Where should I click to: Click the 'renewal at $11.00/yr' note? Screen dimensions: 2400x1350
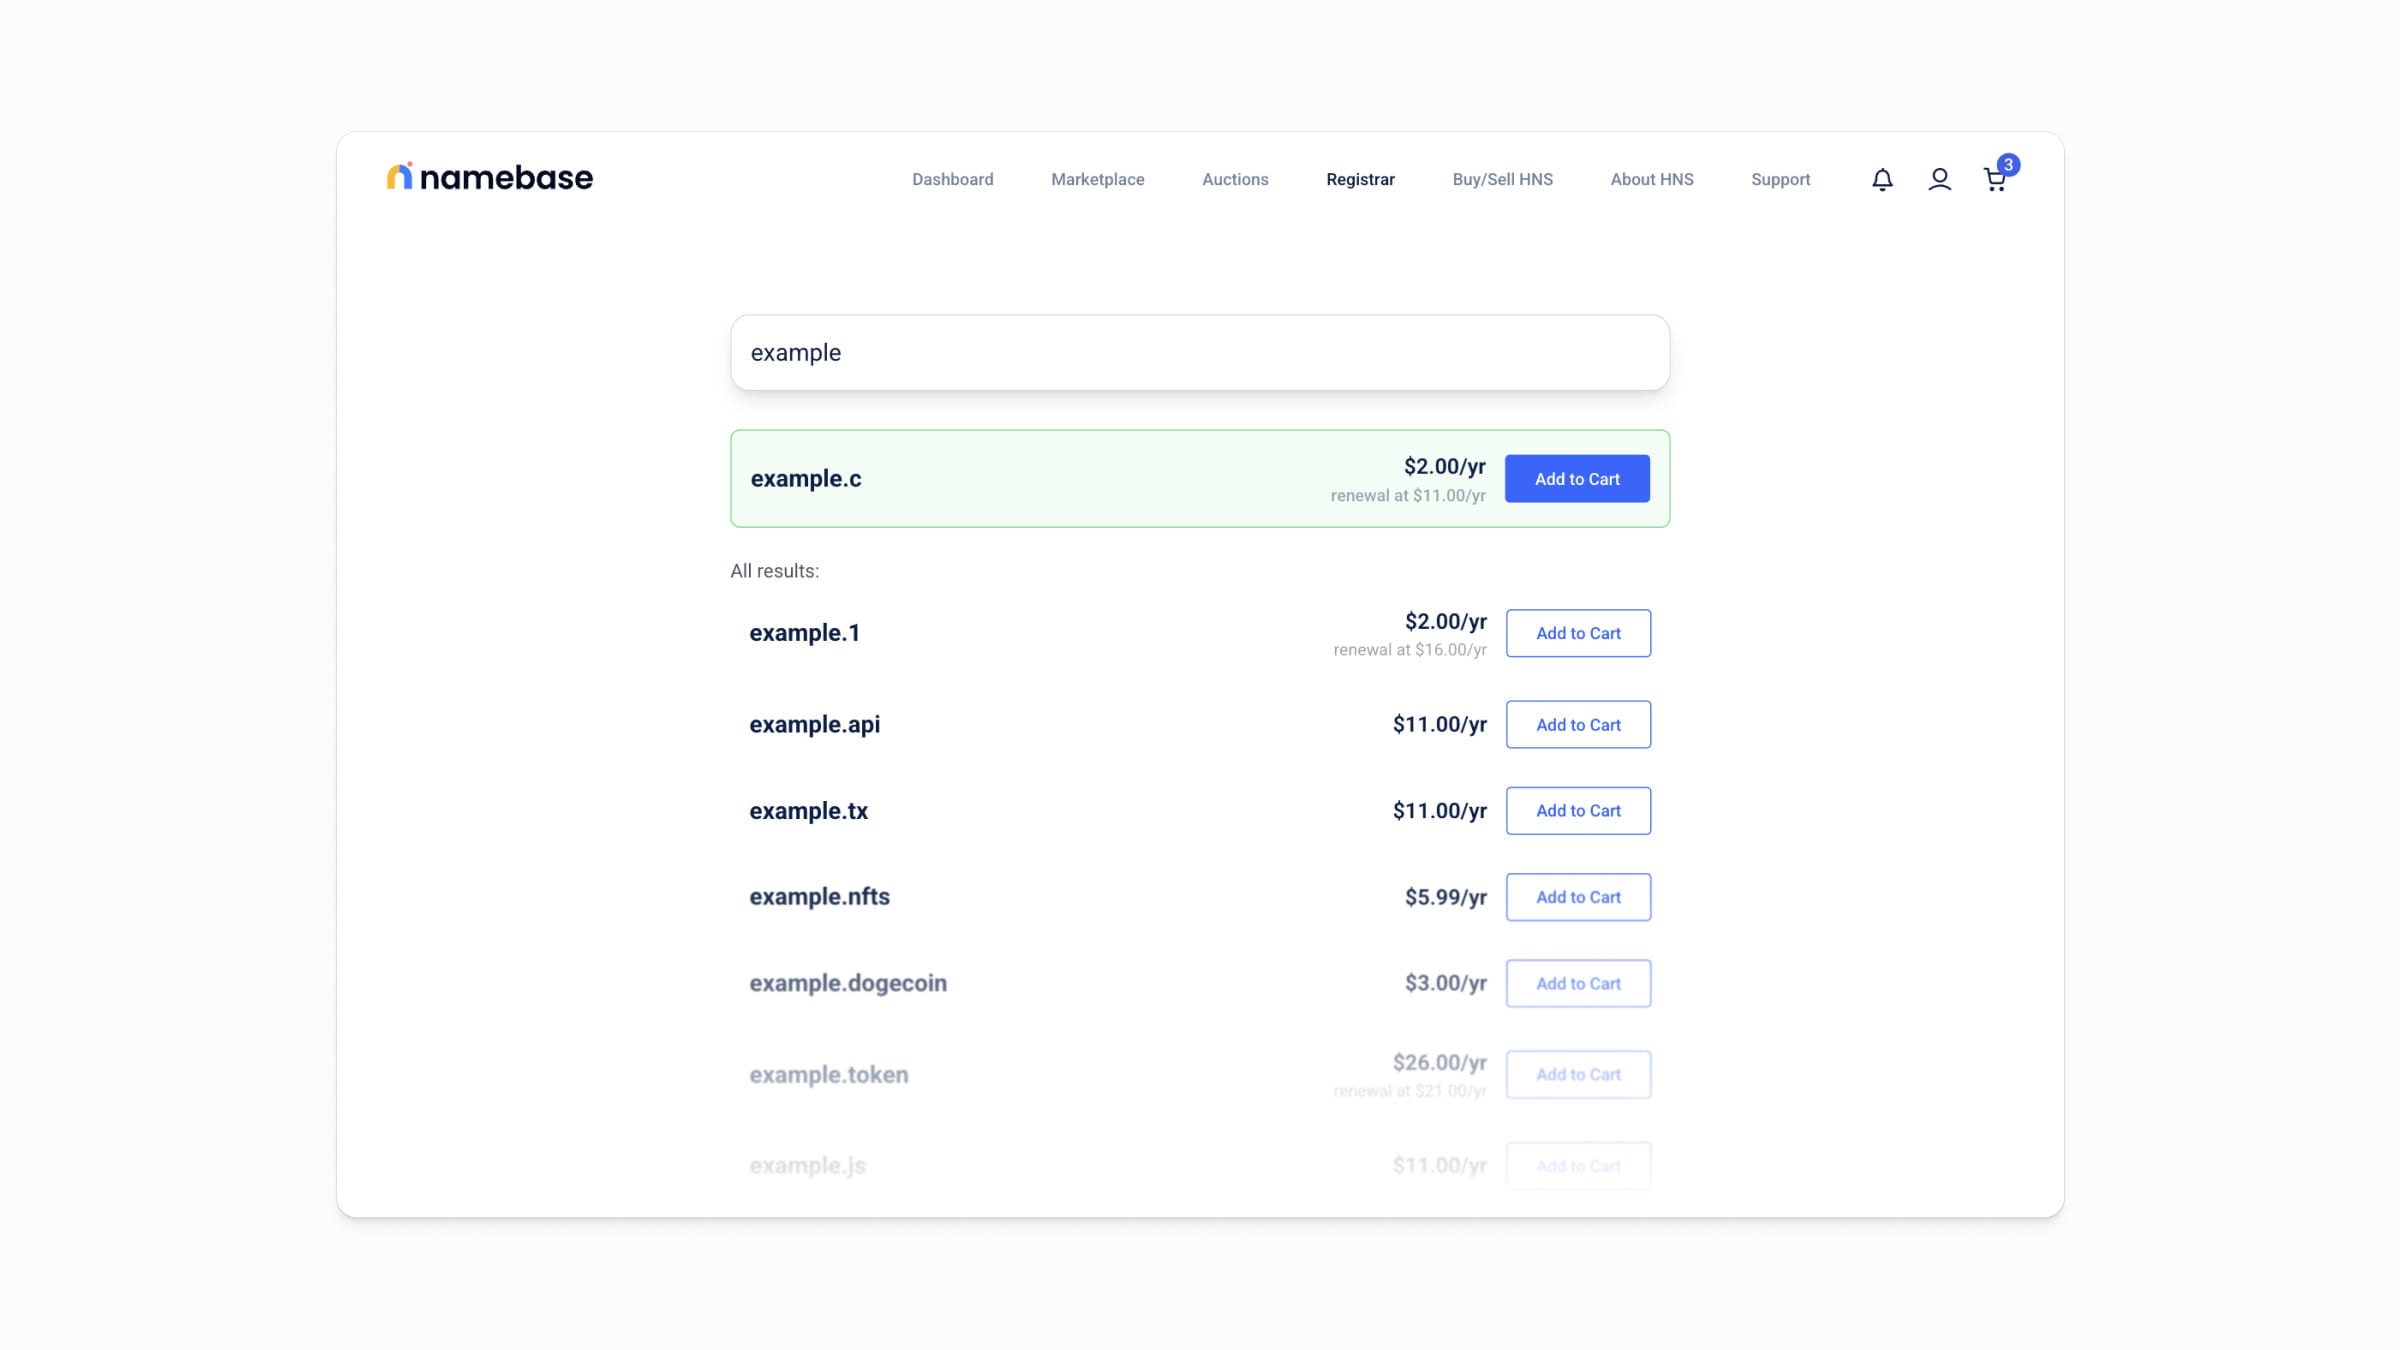point(1408,495)
